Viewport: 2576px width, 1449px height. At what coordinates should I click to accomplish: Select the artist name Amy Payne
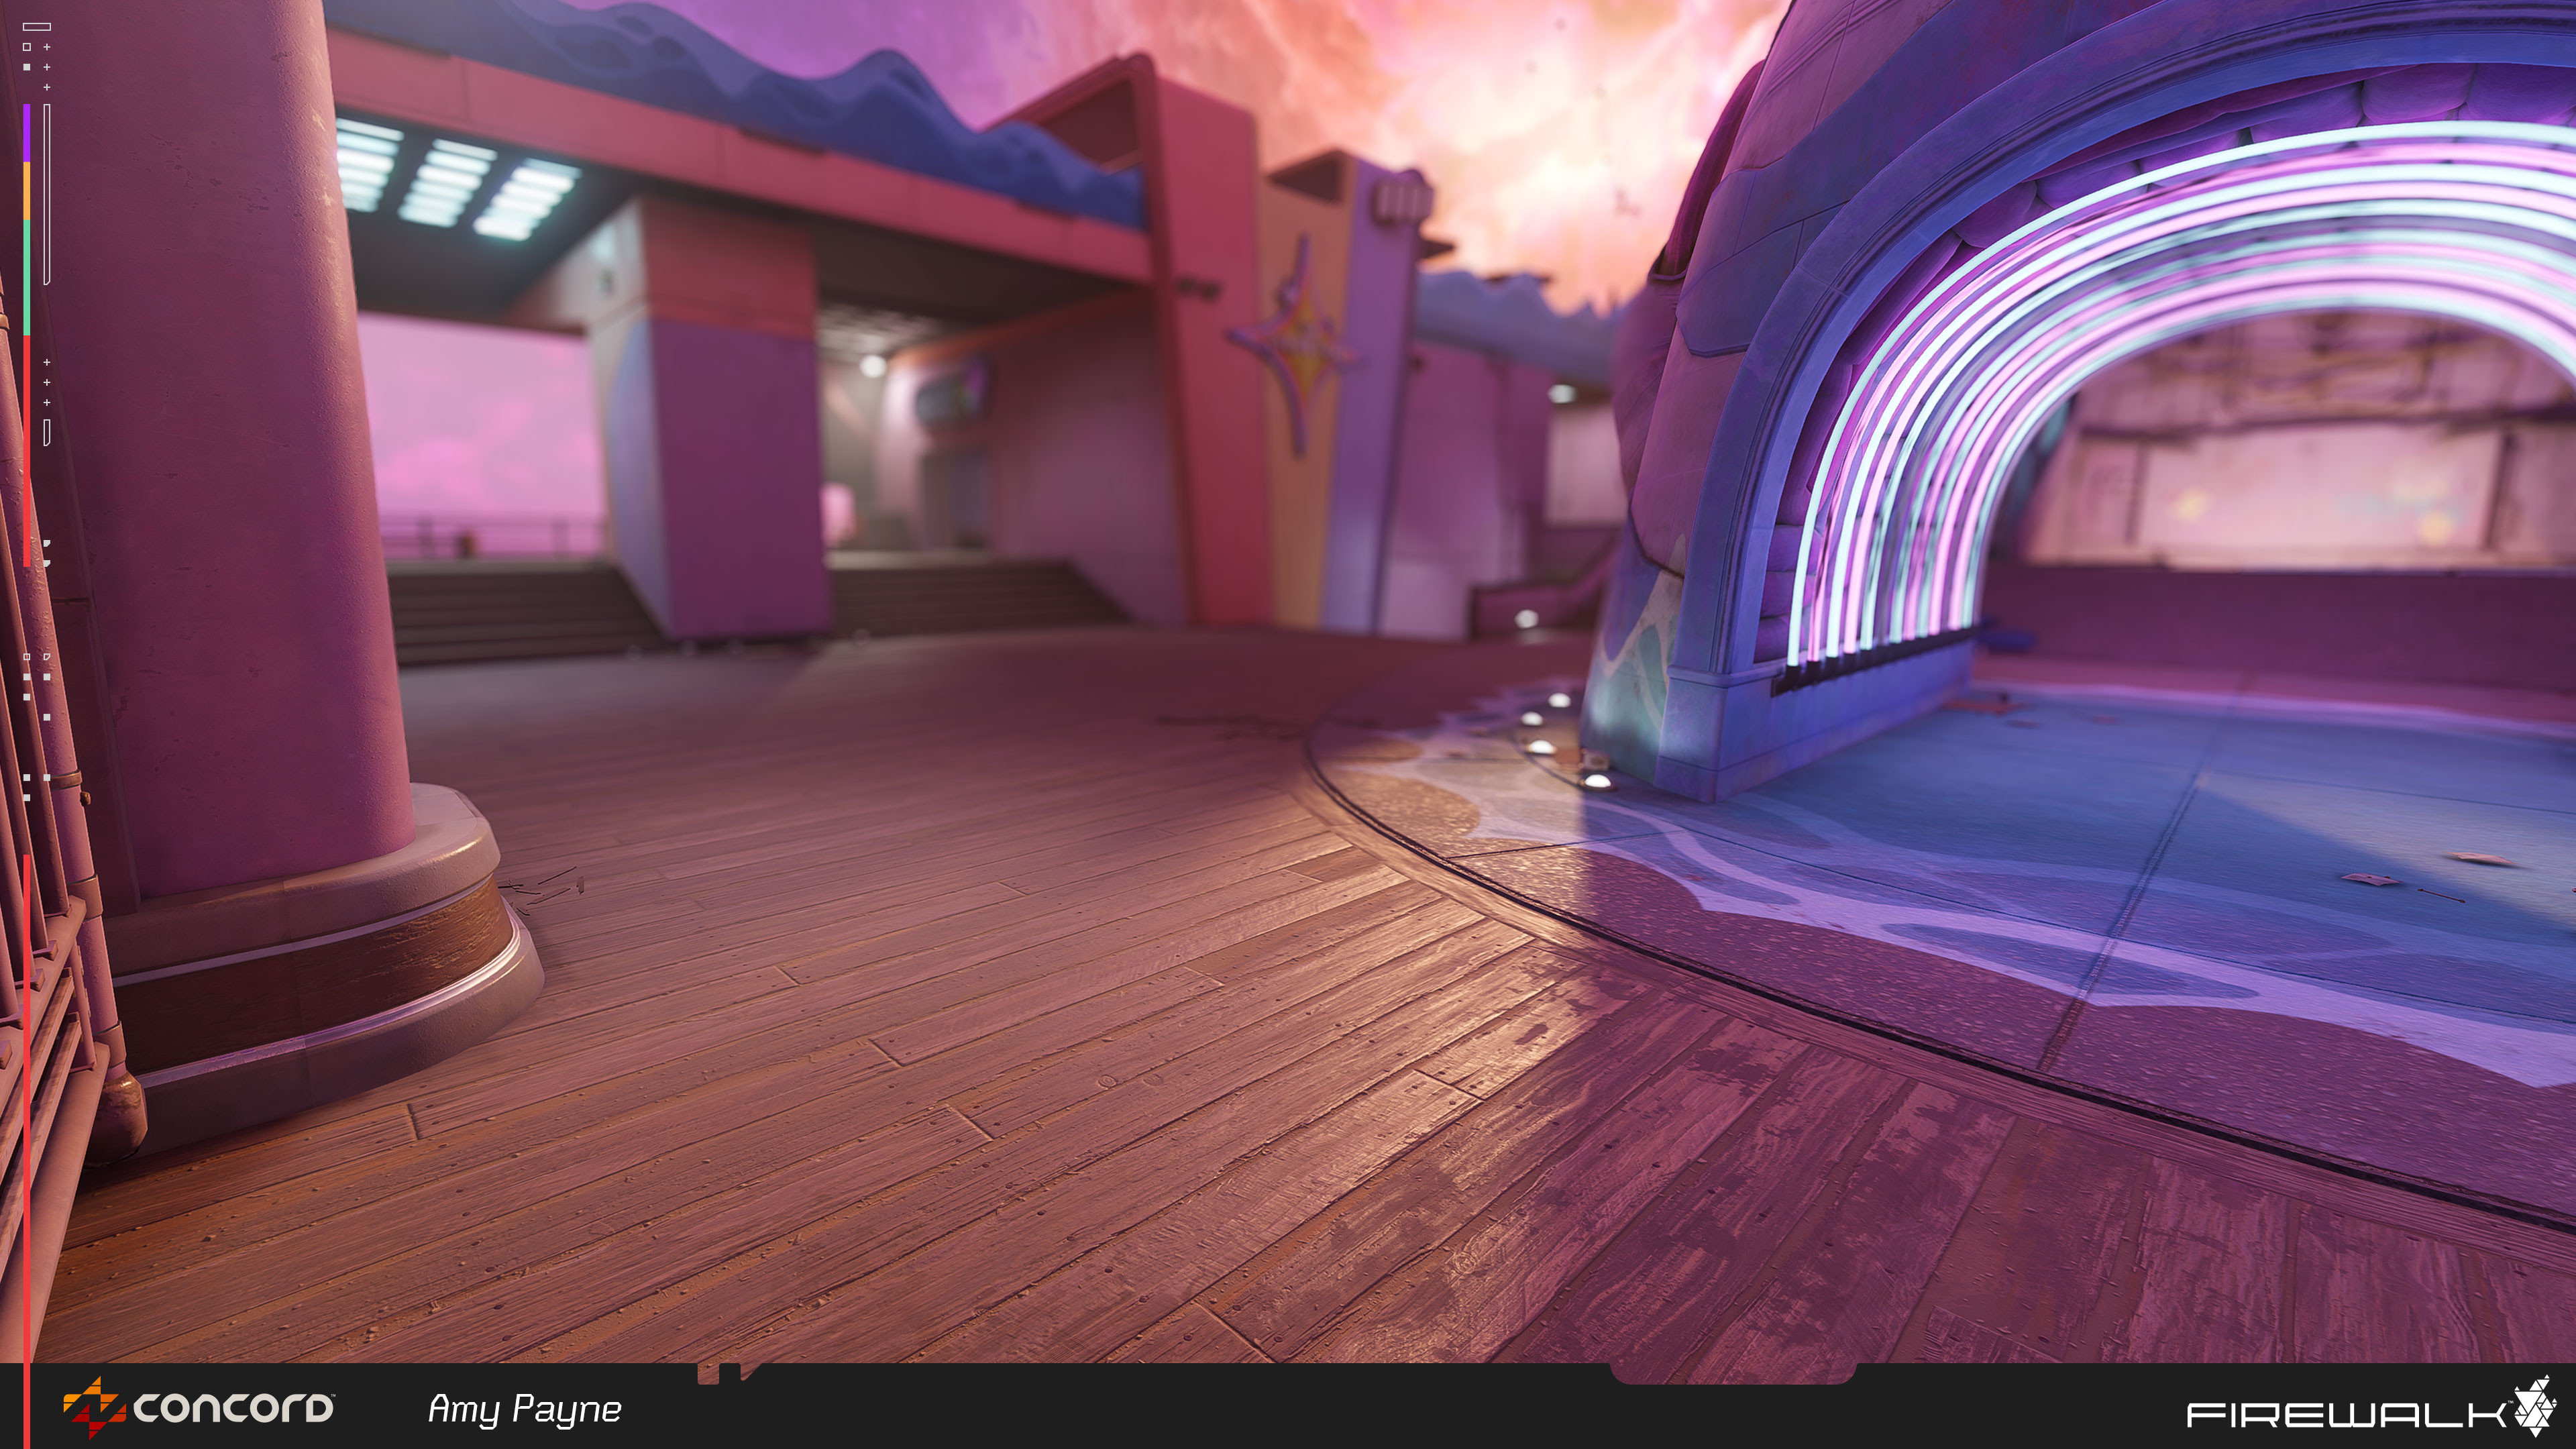[x=525, y=1410]
